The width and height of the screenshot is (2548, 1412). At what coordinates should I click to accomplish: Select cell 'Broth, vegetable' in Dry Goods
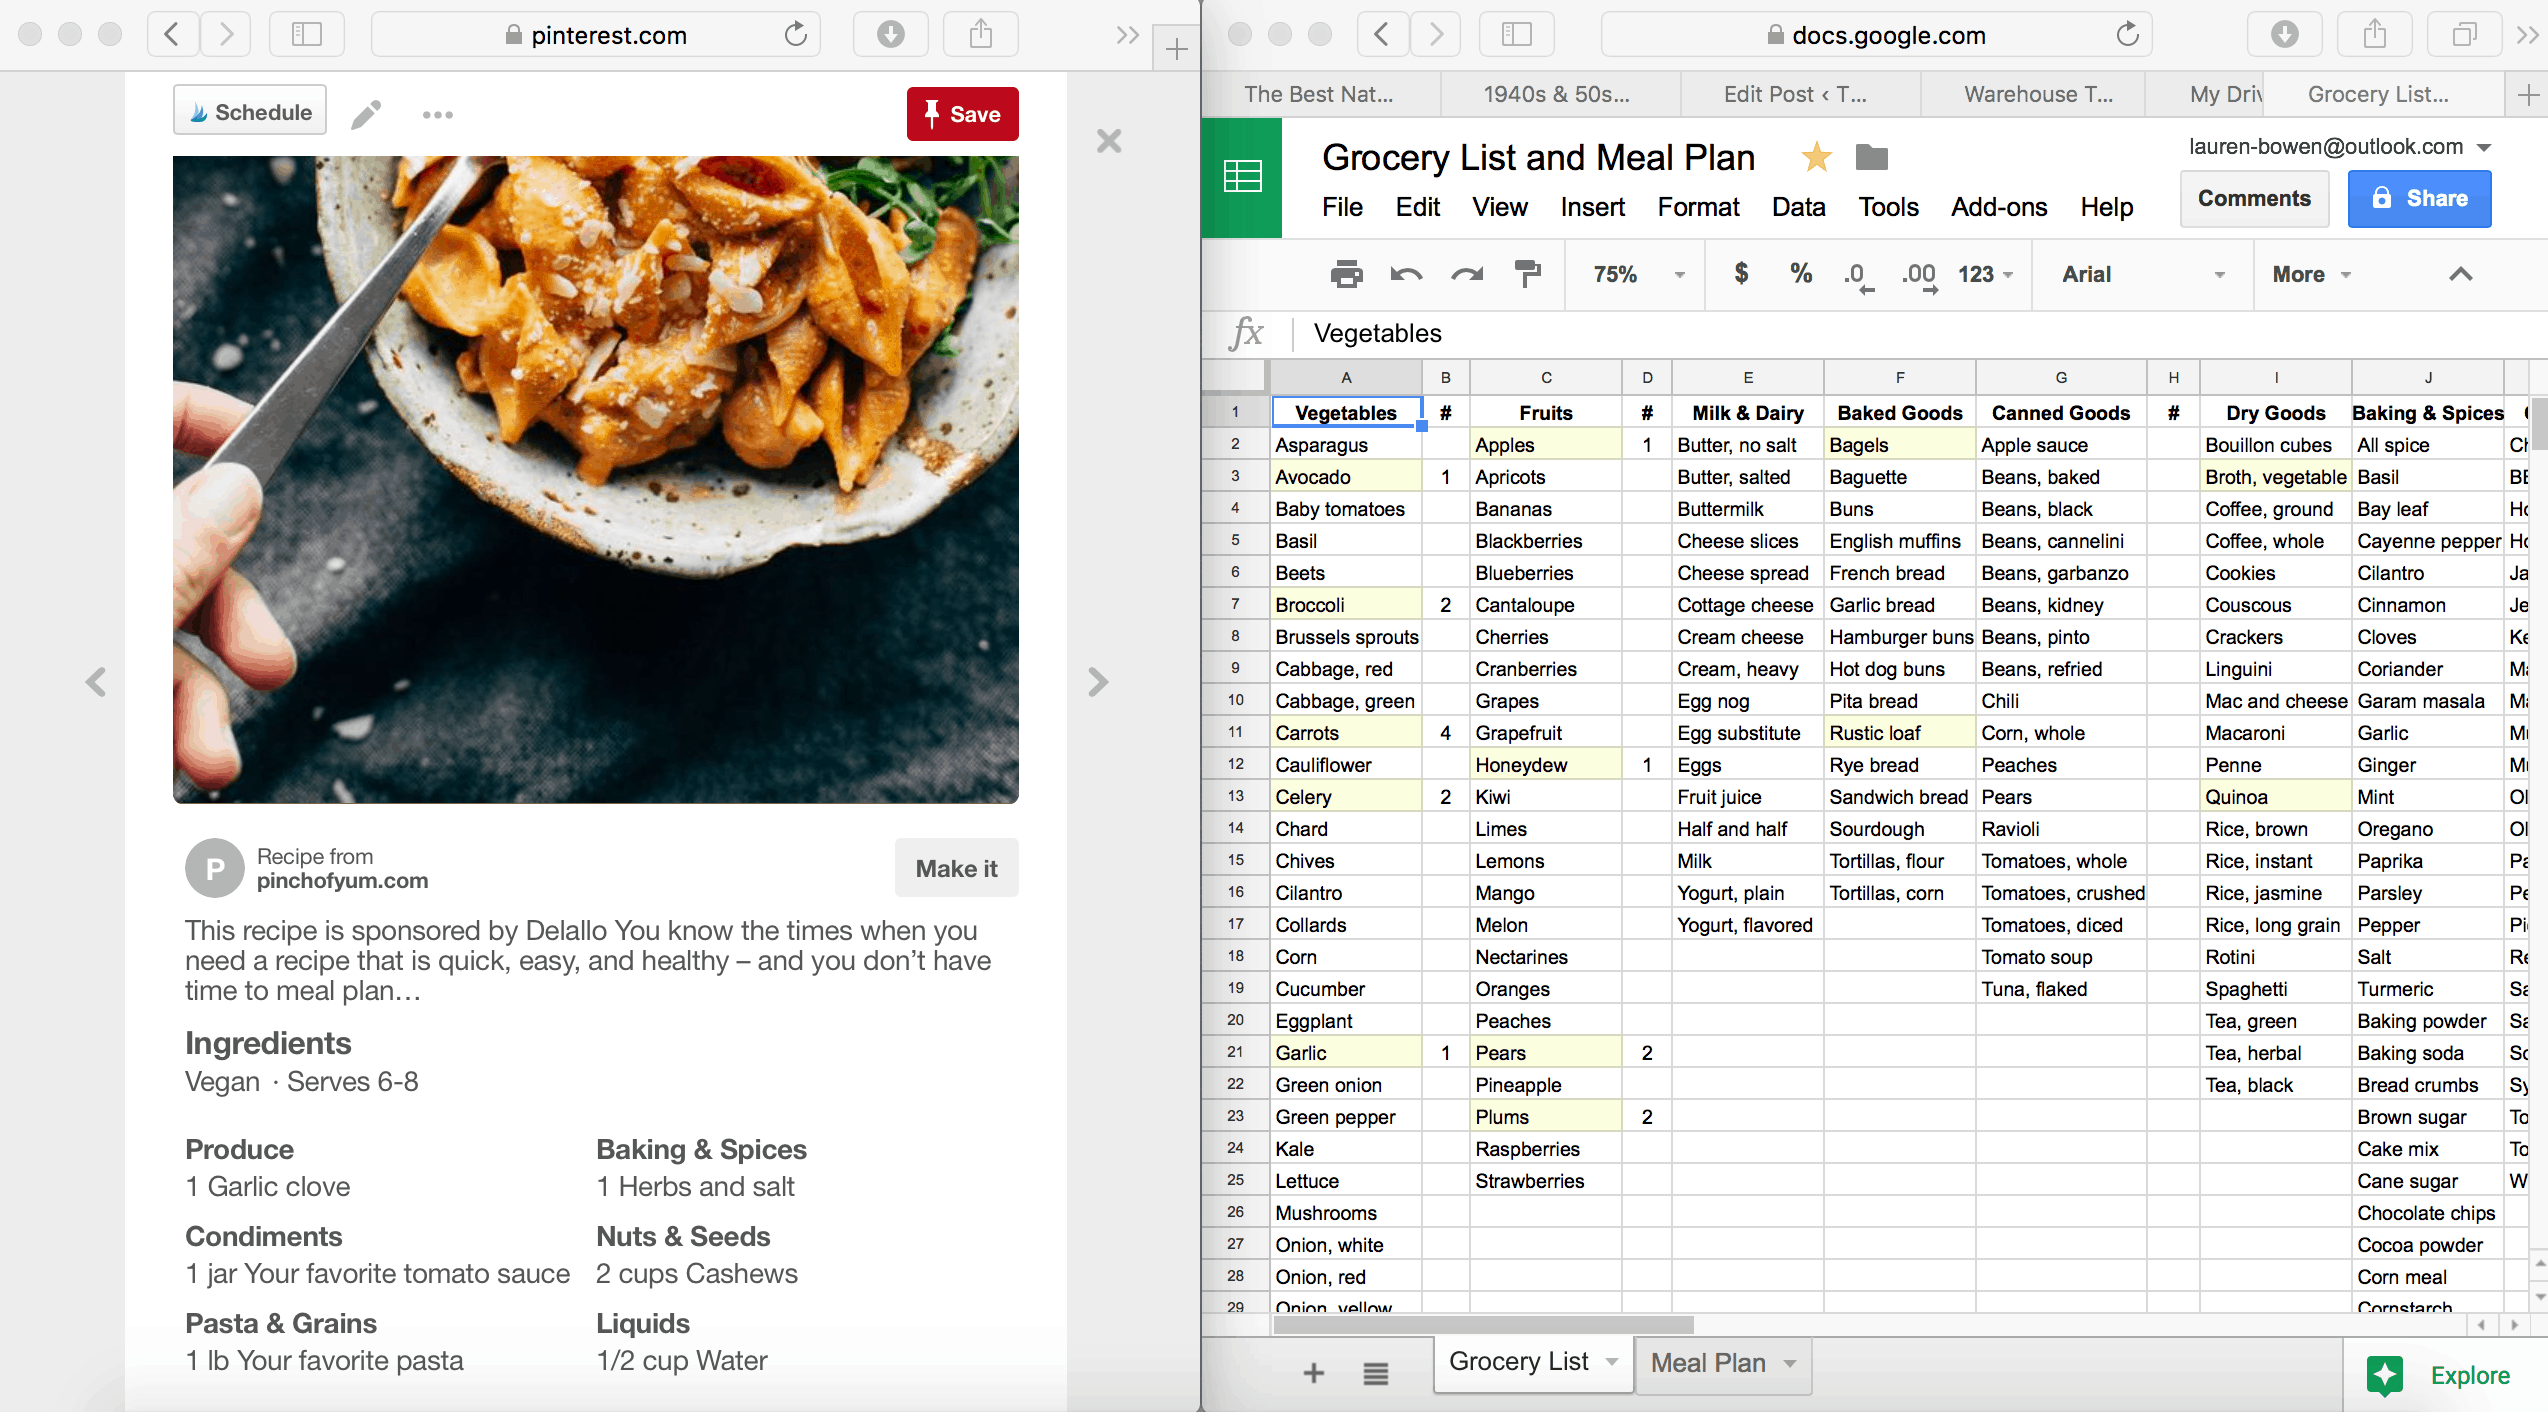pos(2275,477)
